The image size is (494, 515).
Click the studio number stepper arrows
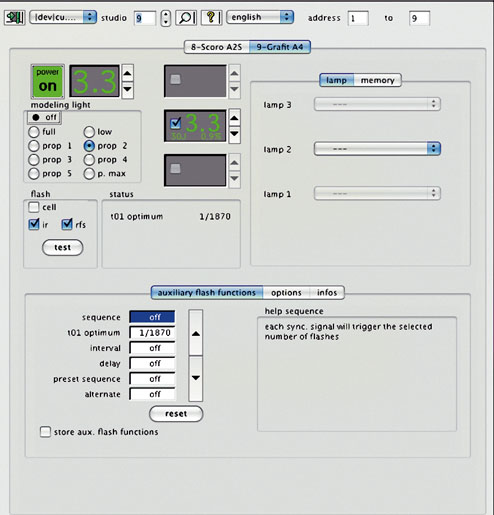point(166,18)
